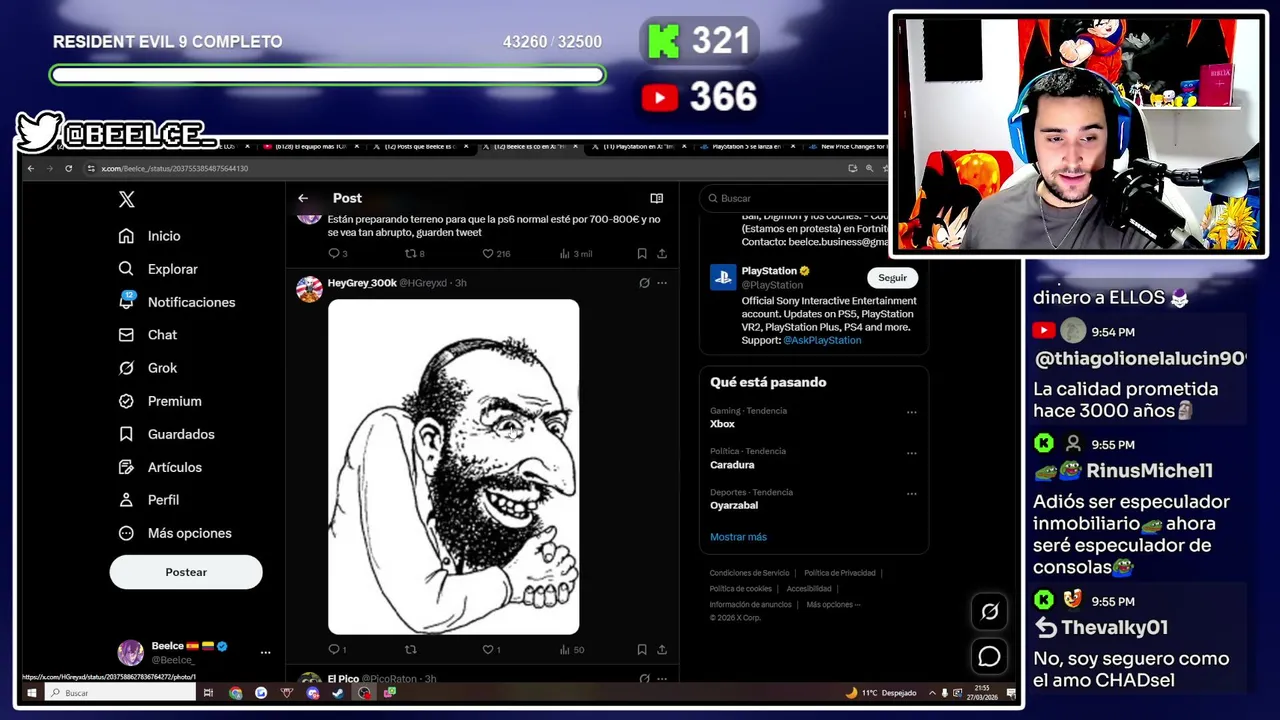Open @AskPlayStation link
Image resolution: width=1280 pixels, height=720 pixels.
822,340
